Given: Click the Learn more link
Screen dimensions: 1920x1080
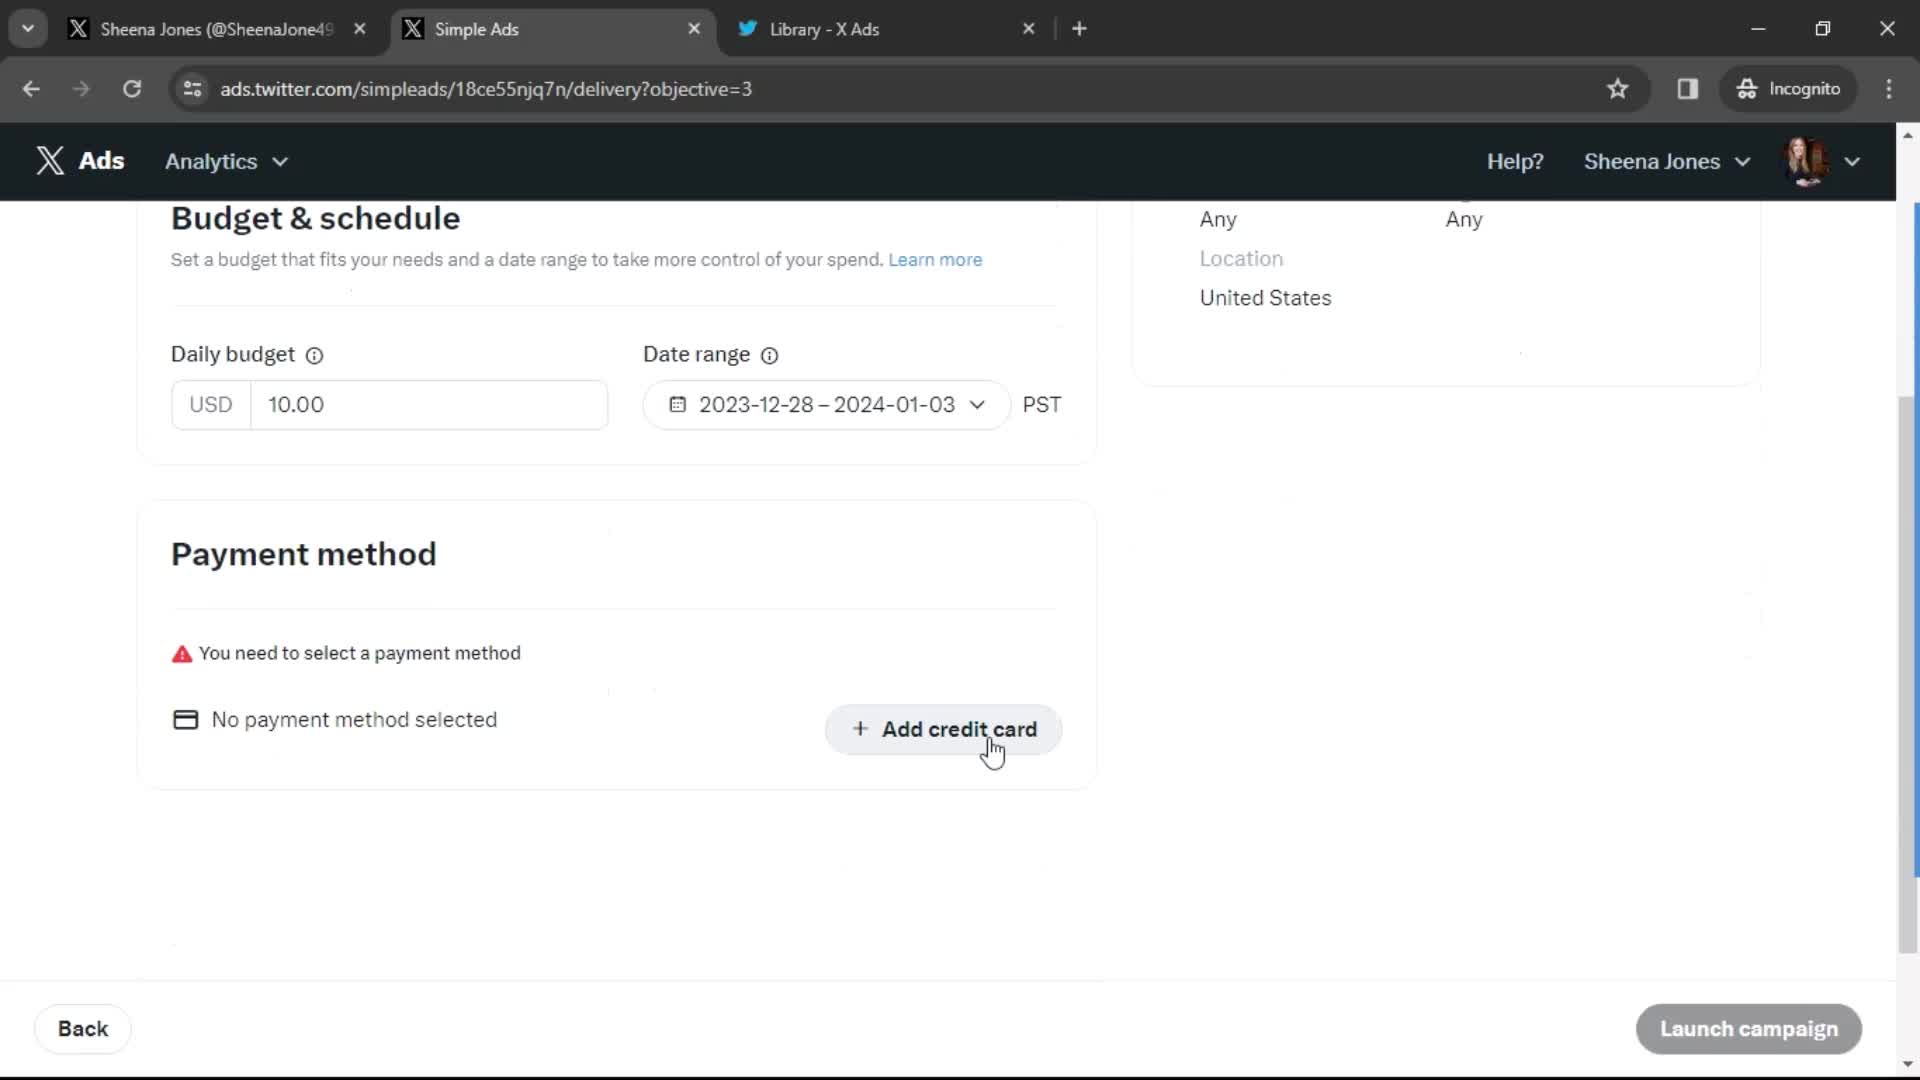Looking at the screenshot, I should tap(935, 260).
